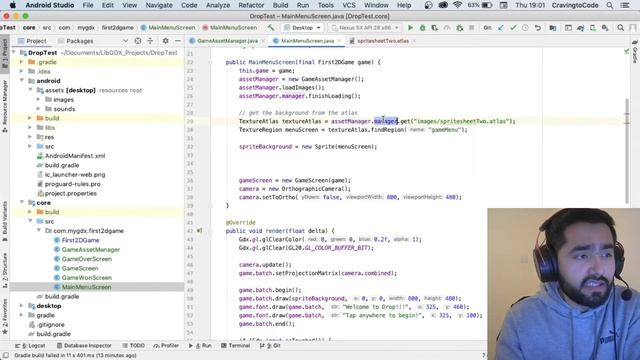The image size is (640, 360).
Task: Open the Terminal tool window
Action: pos(235,346)
